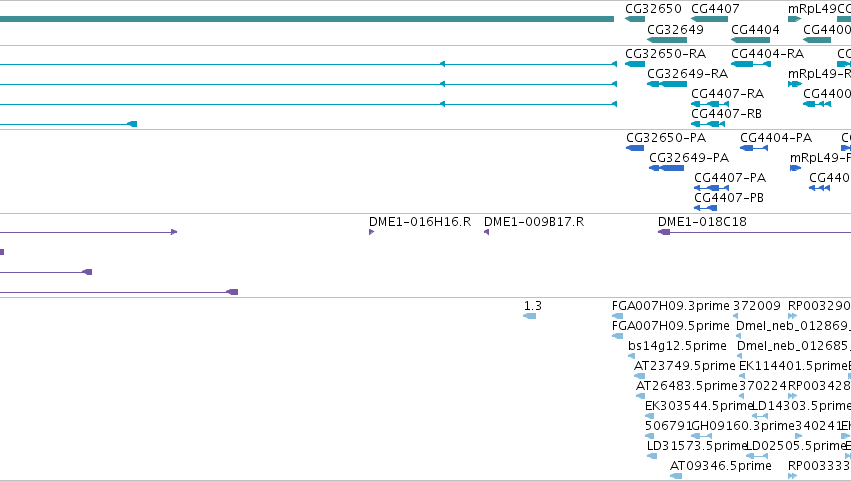Viewport: 851px width, 481px height.
Task: Click the DME1-016H16.R label
Action: click(420, 222)
